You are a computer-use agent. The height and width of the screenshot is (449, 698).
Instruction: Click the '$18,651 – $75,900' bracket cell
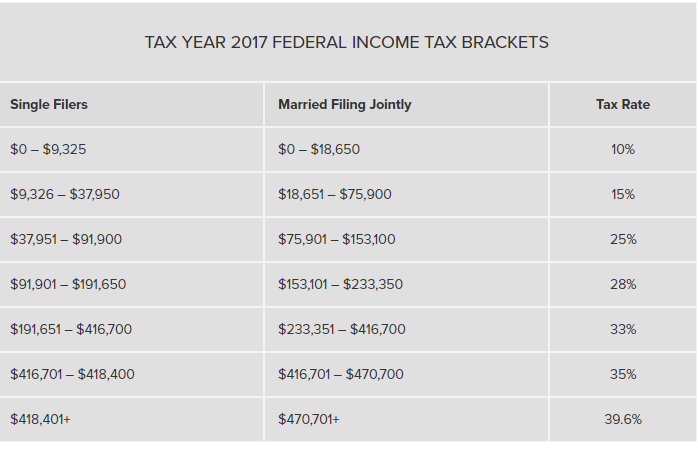click(x=335, y=194)
